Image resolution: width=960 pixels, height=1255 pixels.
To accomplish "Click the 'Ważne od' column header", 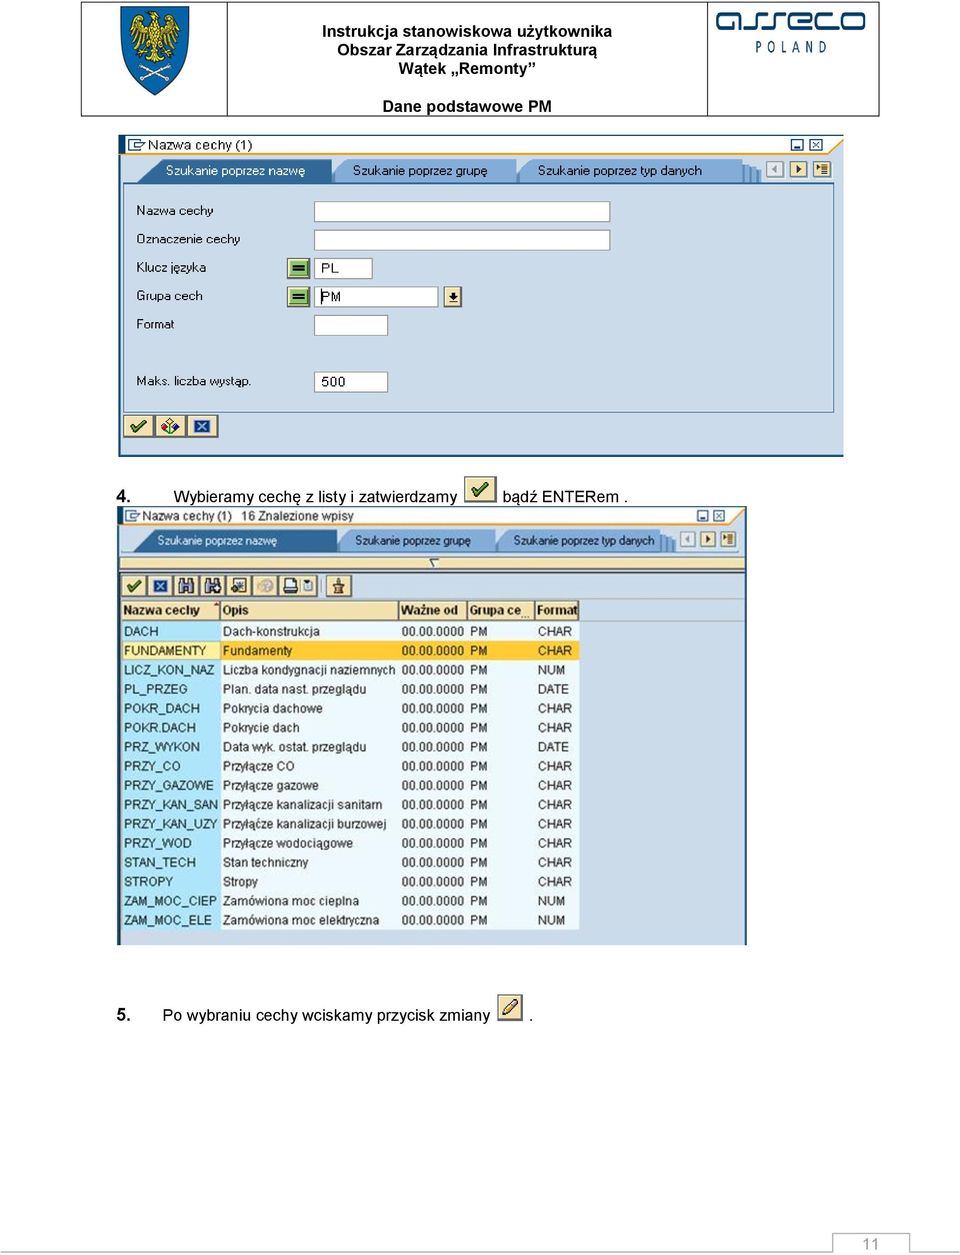I will tap(432, 610).
